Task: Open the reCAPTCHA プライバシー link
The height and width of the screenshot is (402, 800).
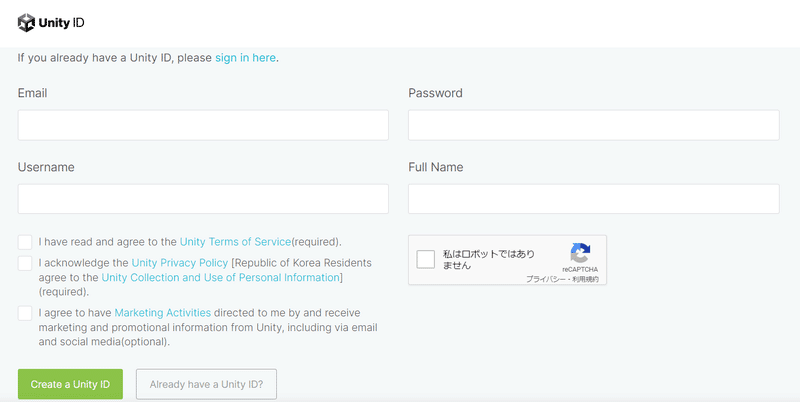Action: (x=547, y=279)
